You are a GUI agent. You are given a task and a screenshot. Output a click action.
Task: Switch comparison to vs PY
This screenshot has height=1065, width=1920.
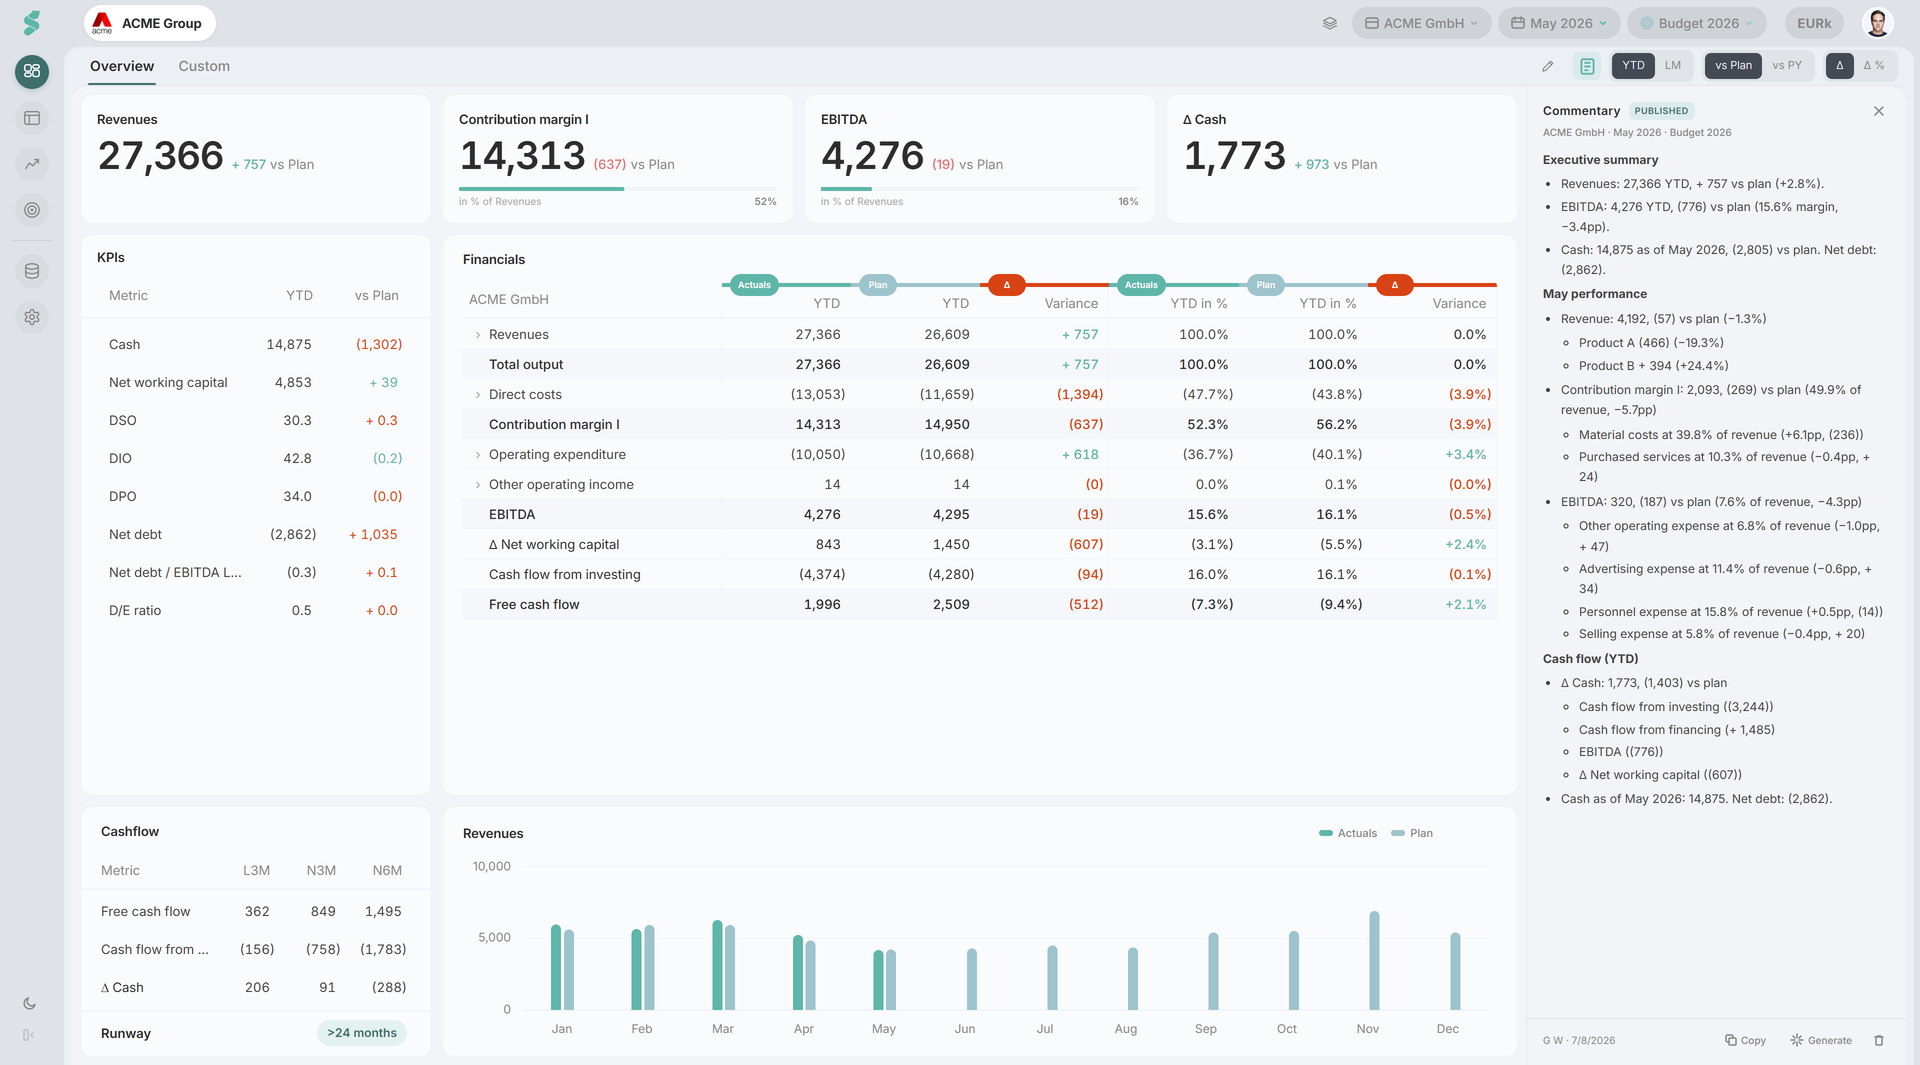point(1787,66)
